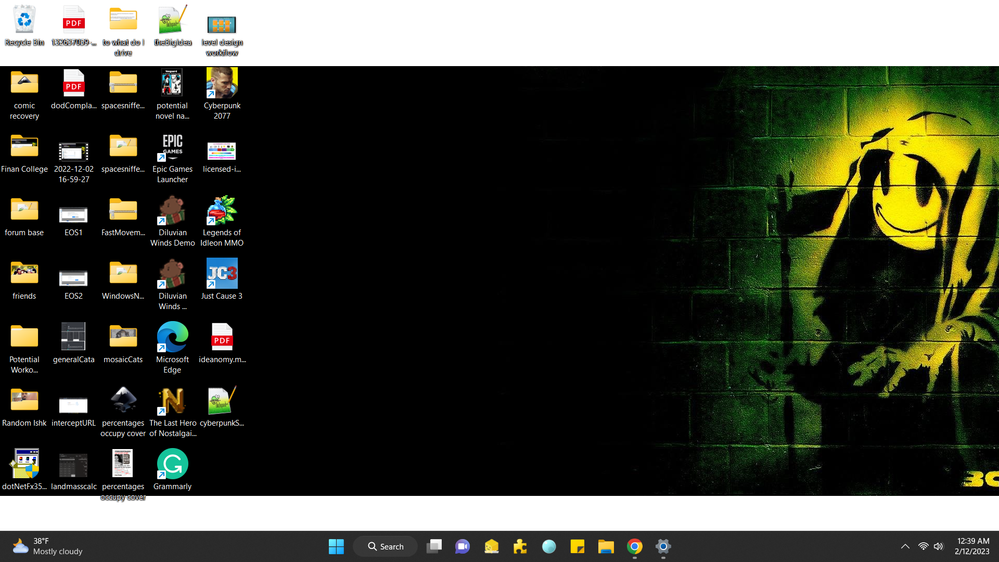
Task: Select the dodCompla... PDF file
Action: tap(74, 89)
